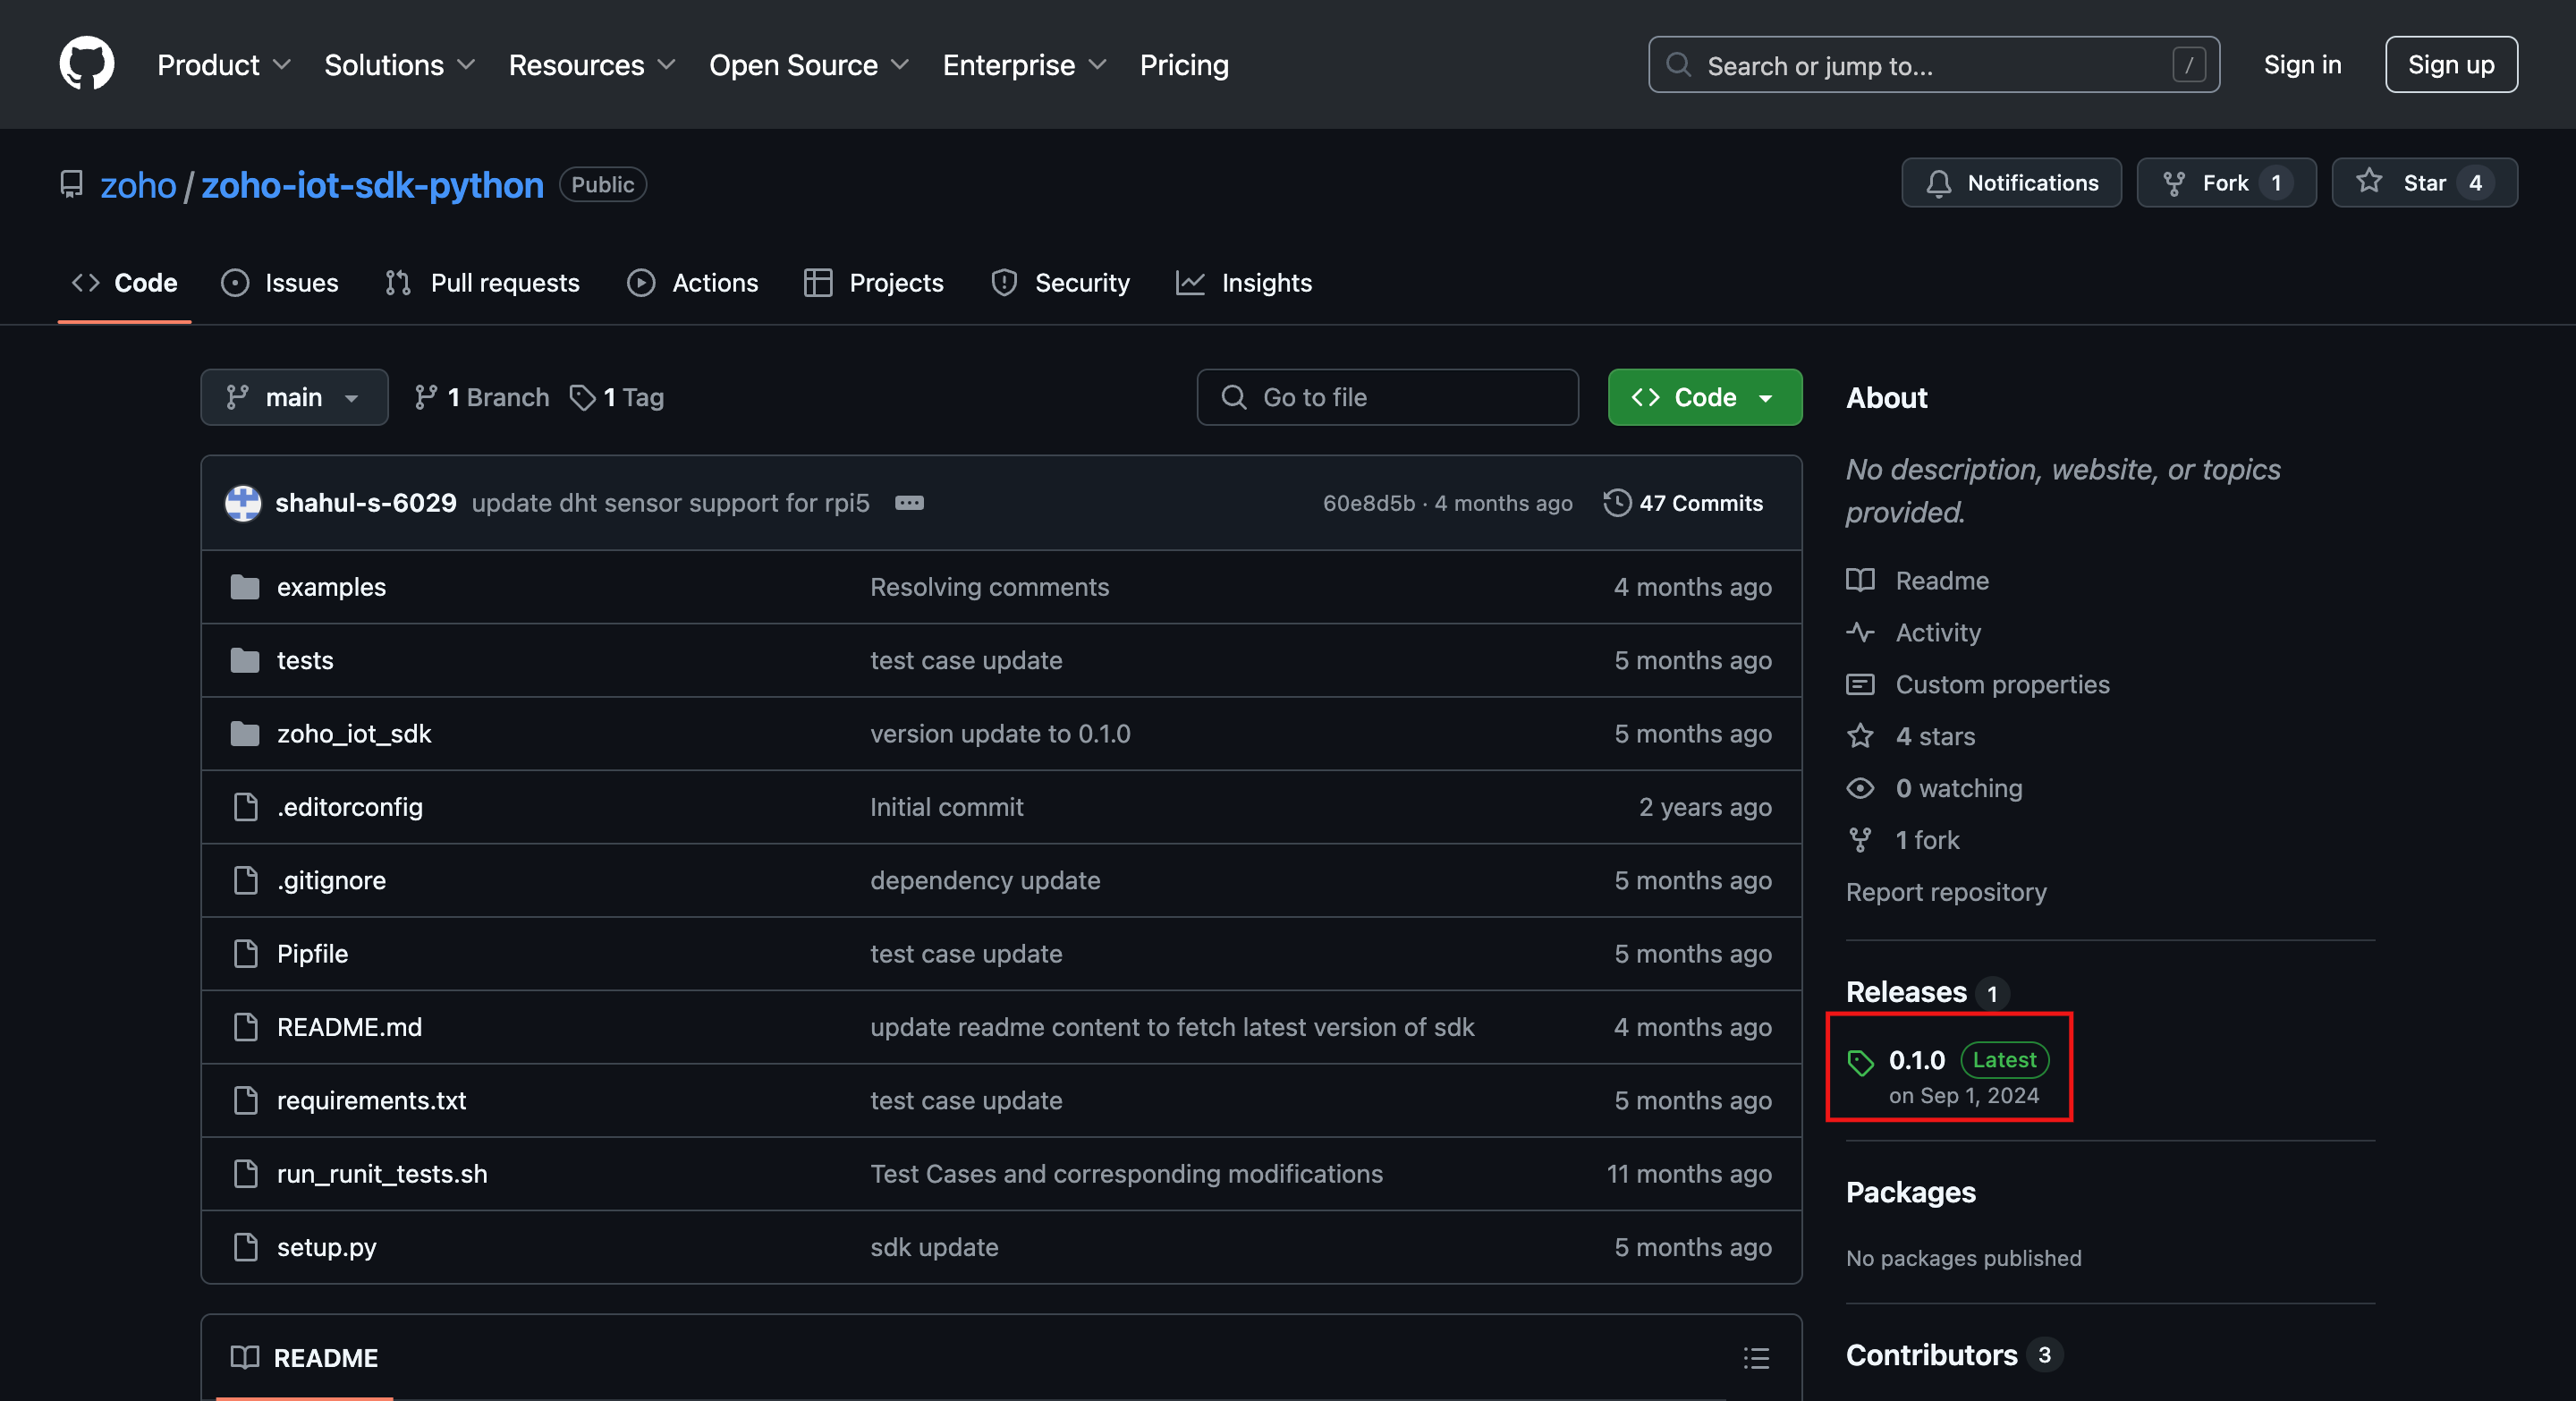
Task: Open the README outline list icon
Action: tap(1755, 1357)
